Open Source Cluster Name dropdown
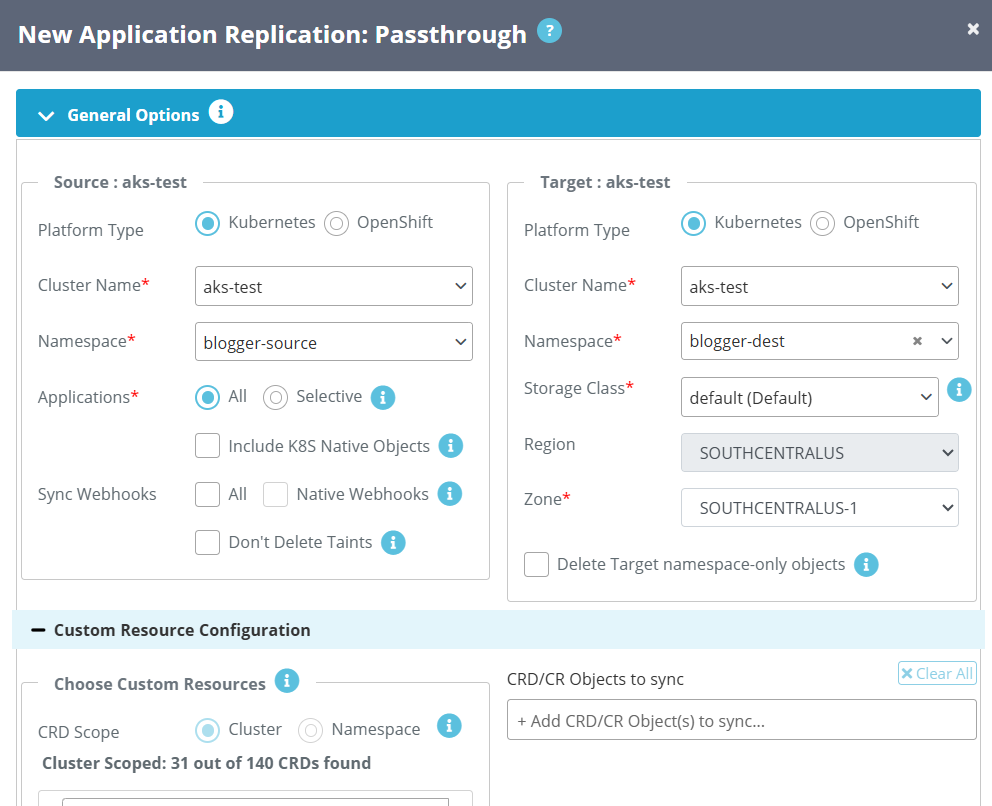This screenshot has height=806, width=992. (x=333, y=286)
